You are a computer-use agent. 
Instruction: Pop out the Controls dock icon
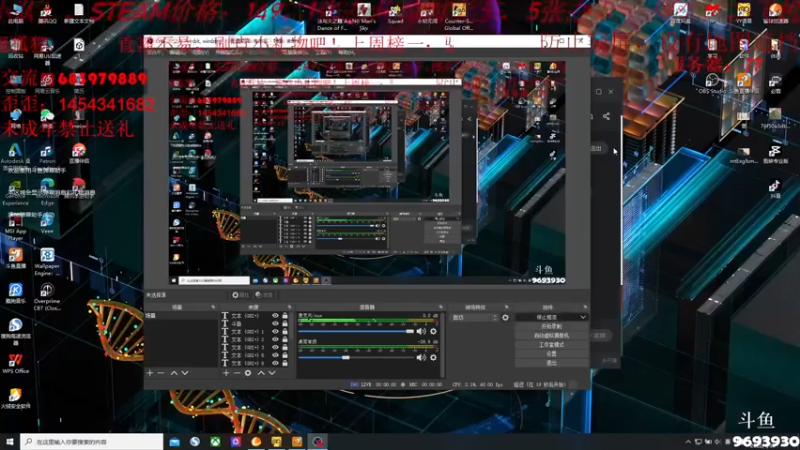[x=585, y=307]
